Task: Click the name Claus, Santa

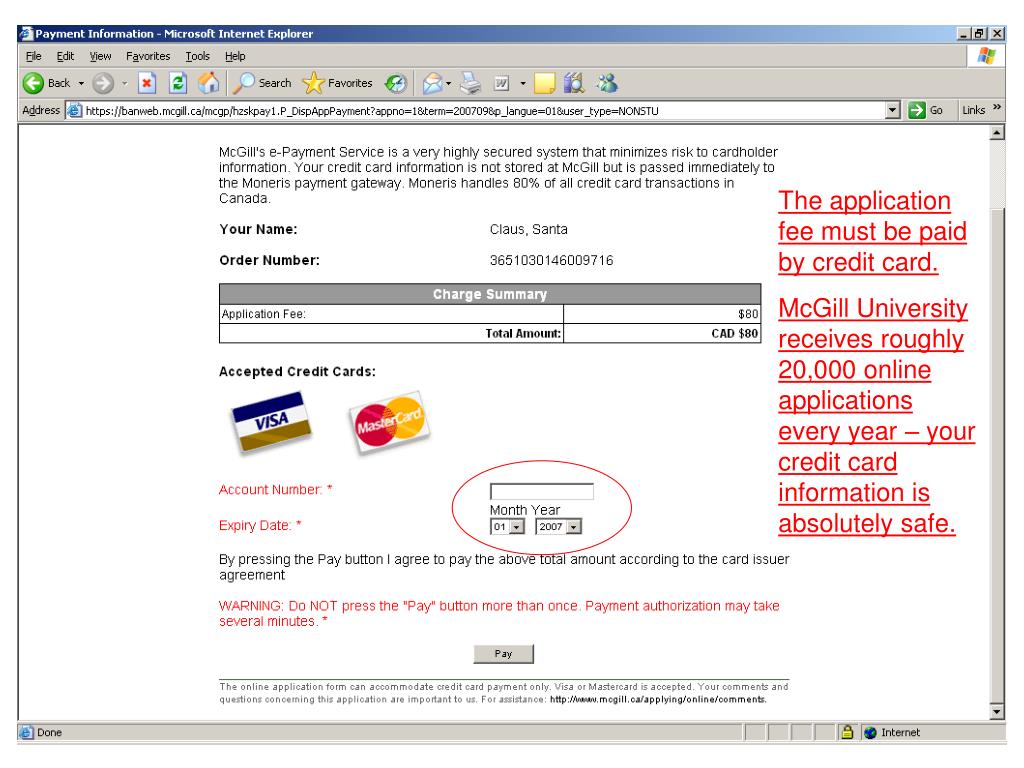Action: pyautogui.click(x=528, y=229)
